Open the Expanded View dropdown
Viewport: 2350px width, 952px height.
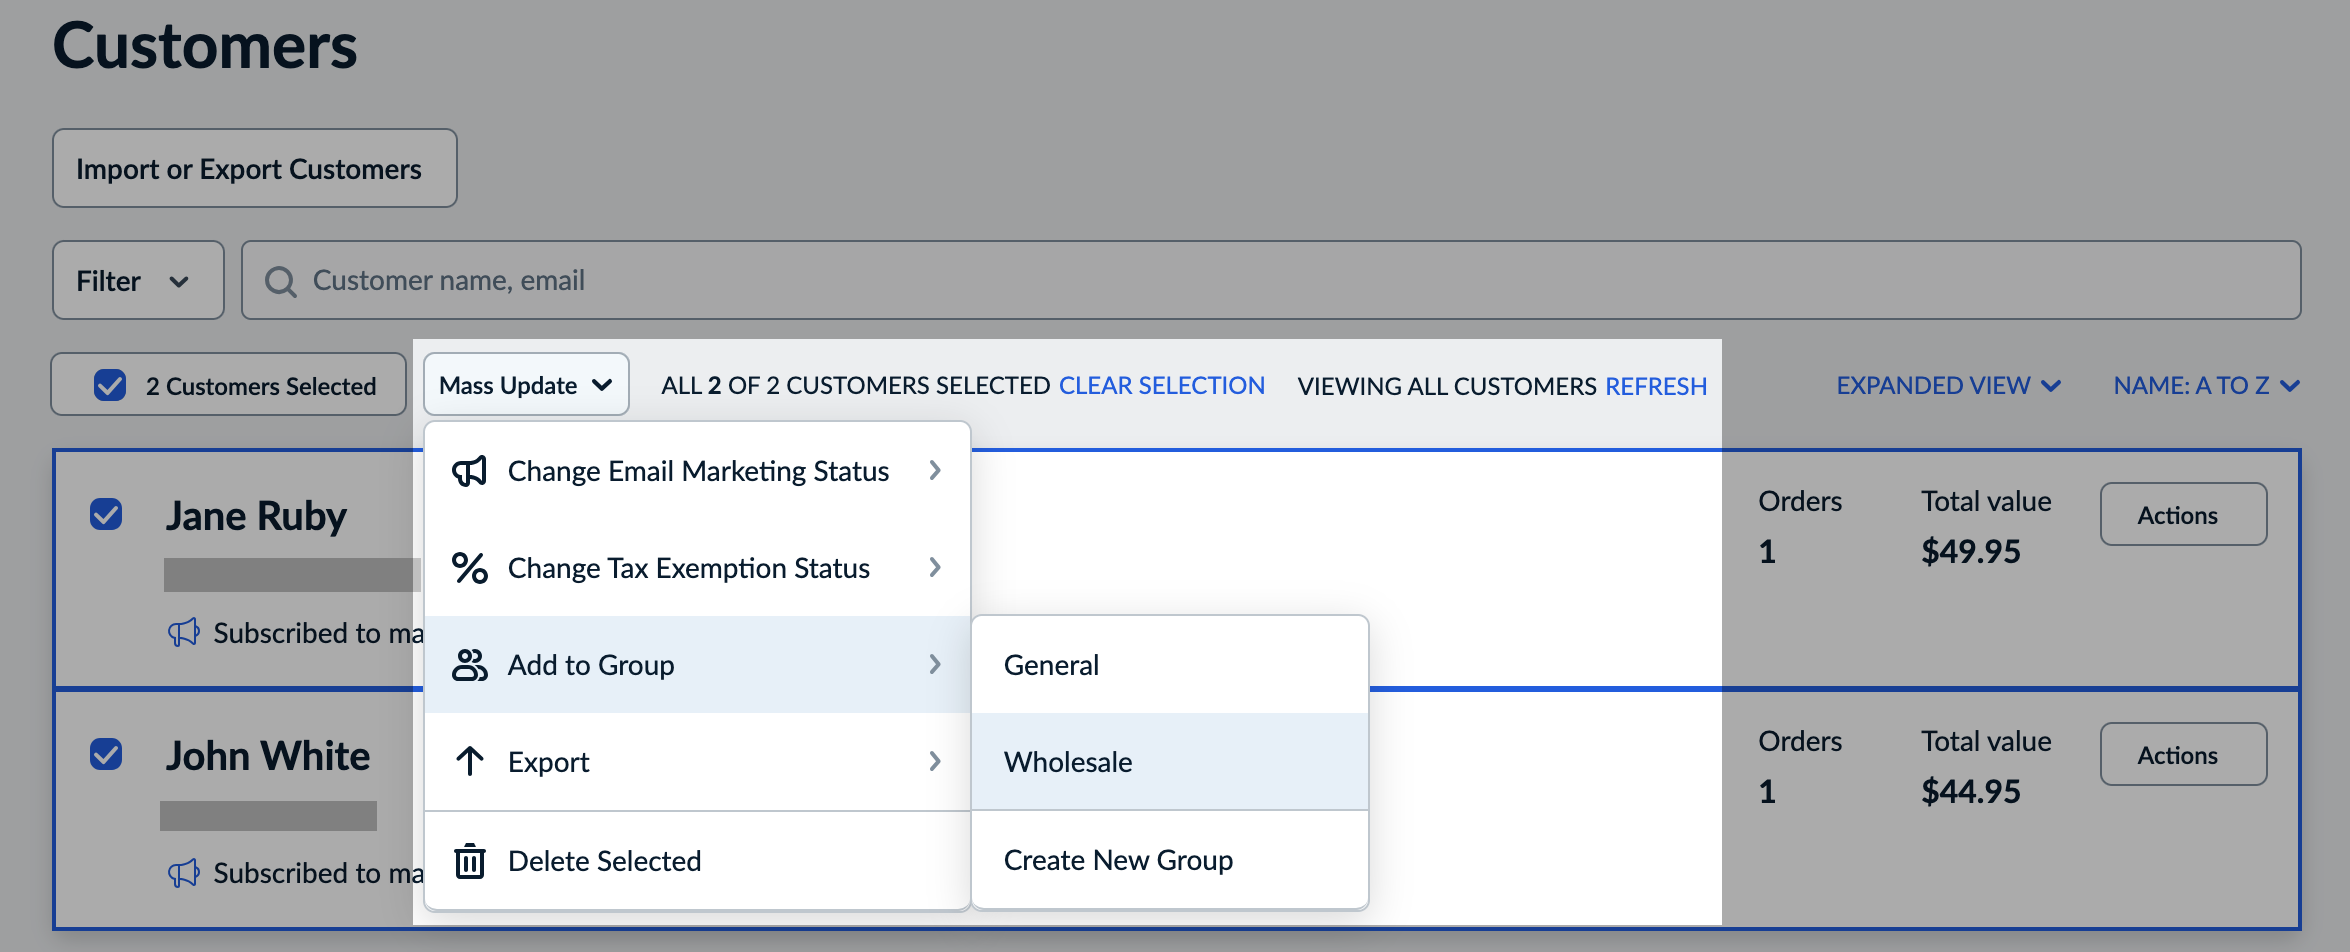[1947, 385]
